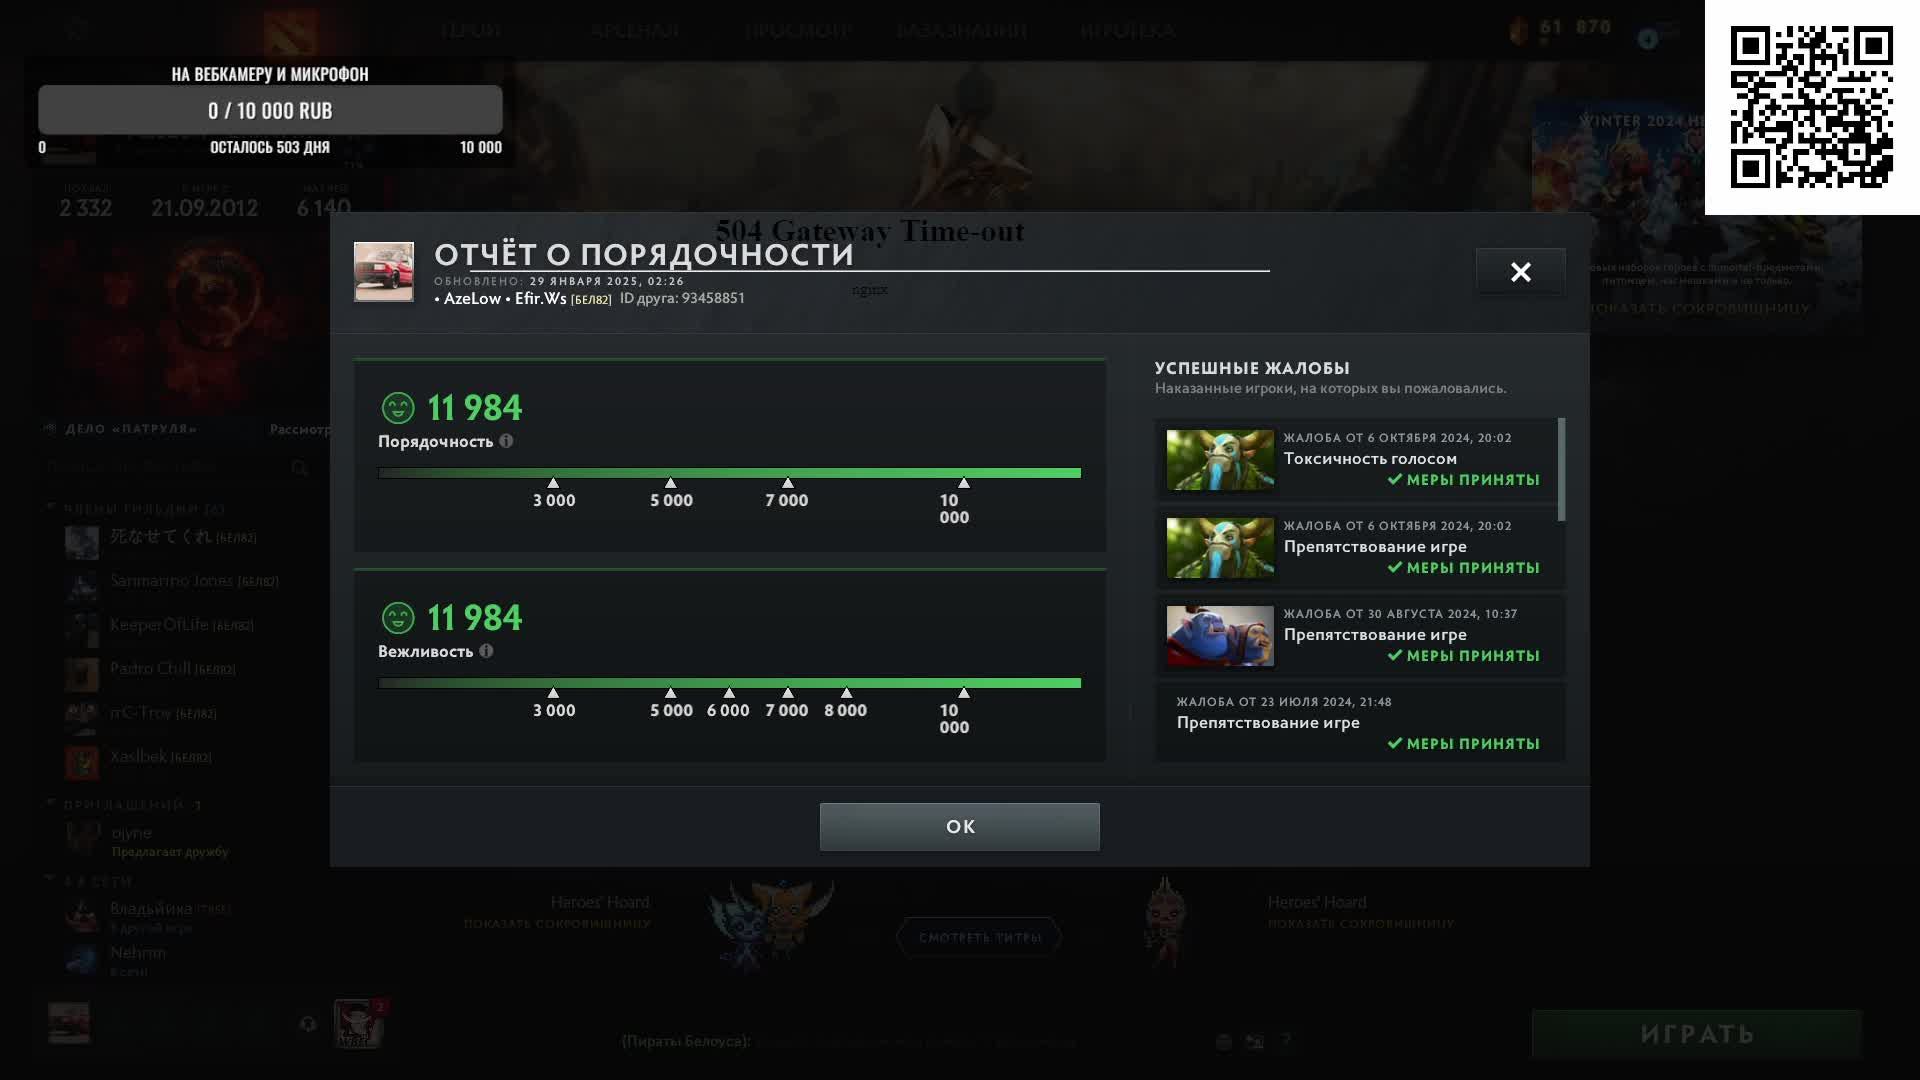Viewport: 1920px width, 1080px height.
Task: Click the blue ogre hero portrait in complaints
Action: coord(1220,636)
